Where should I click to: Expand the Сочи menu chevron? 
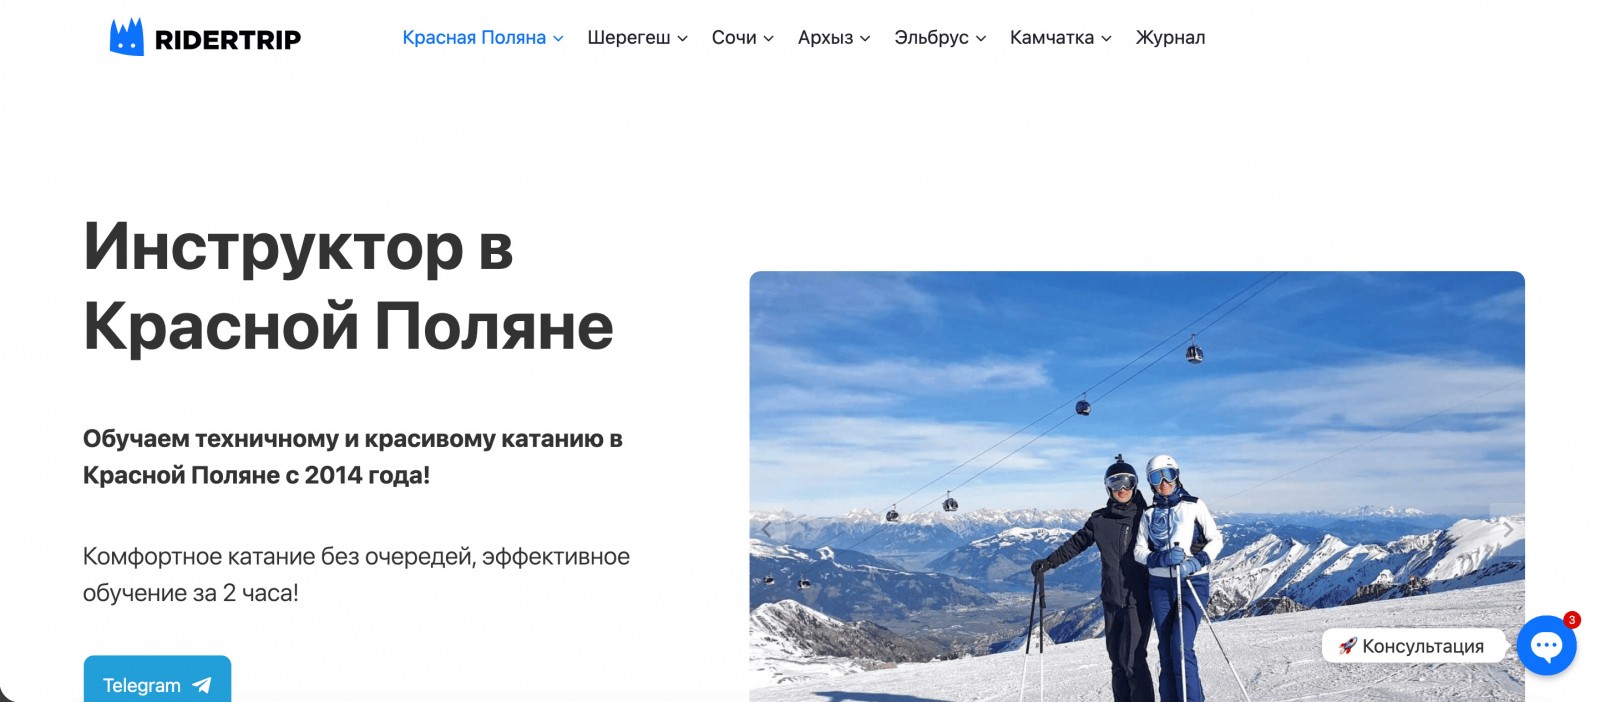tap(768, 39)
